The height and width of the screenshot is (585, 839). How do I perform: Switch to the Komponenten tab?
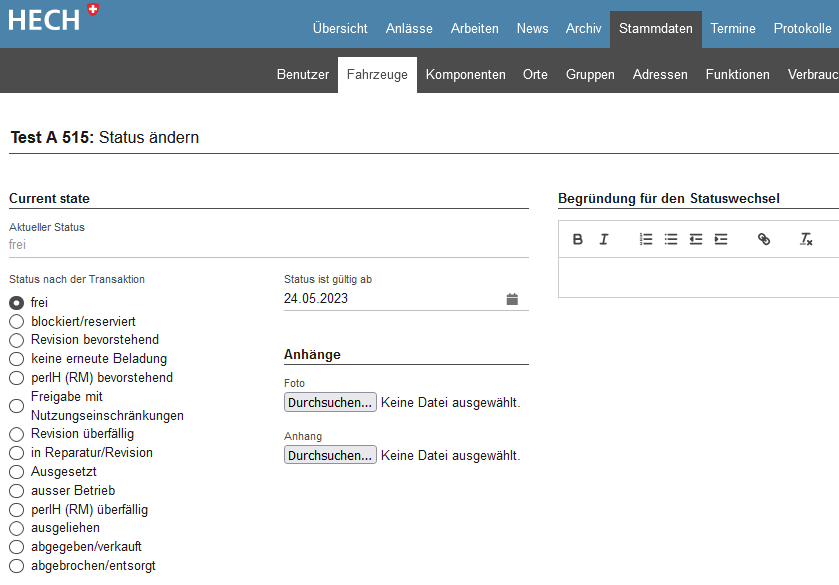(x=465, y=75)
